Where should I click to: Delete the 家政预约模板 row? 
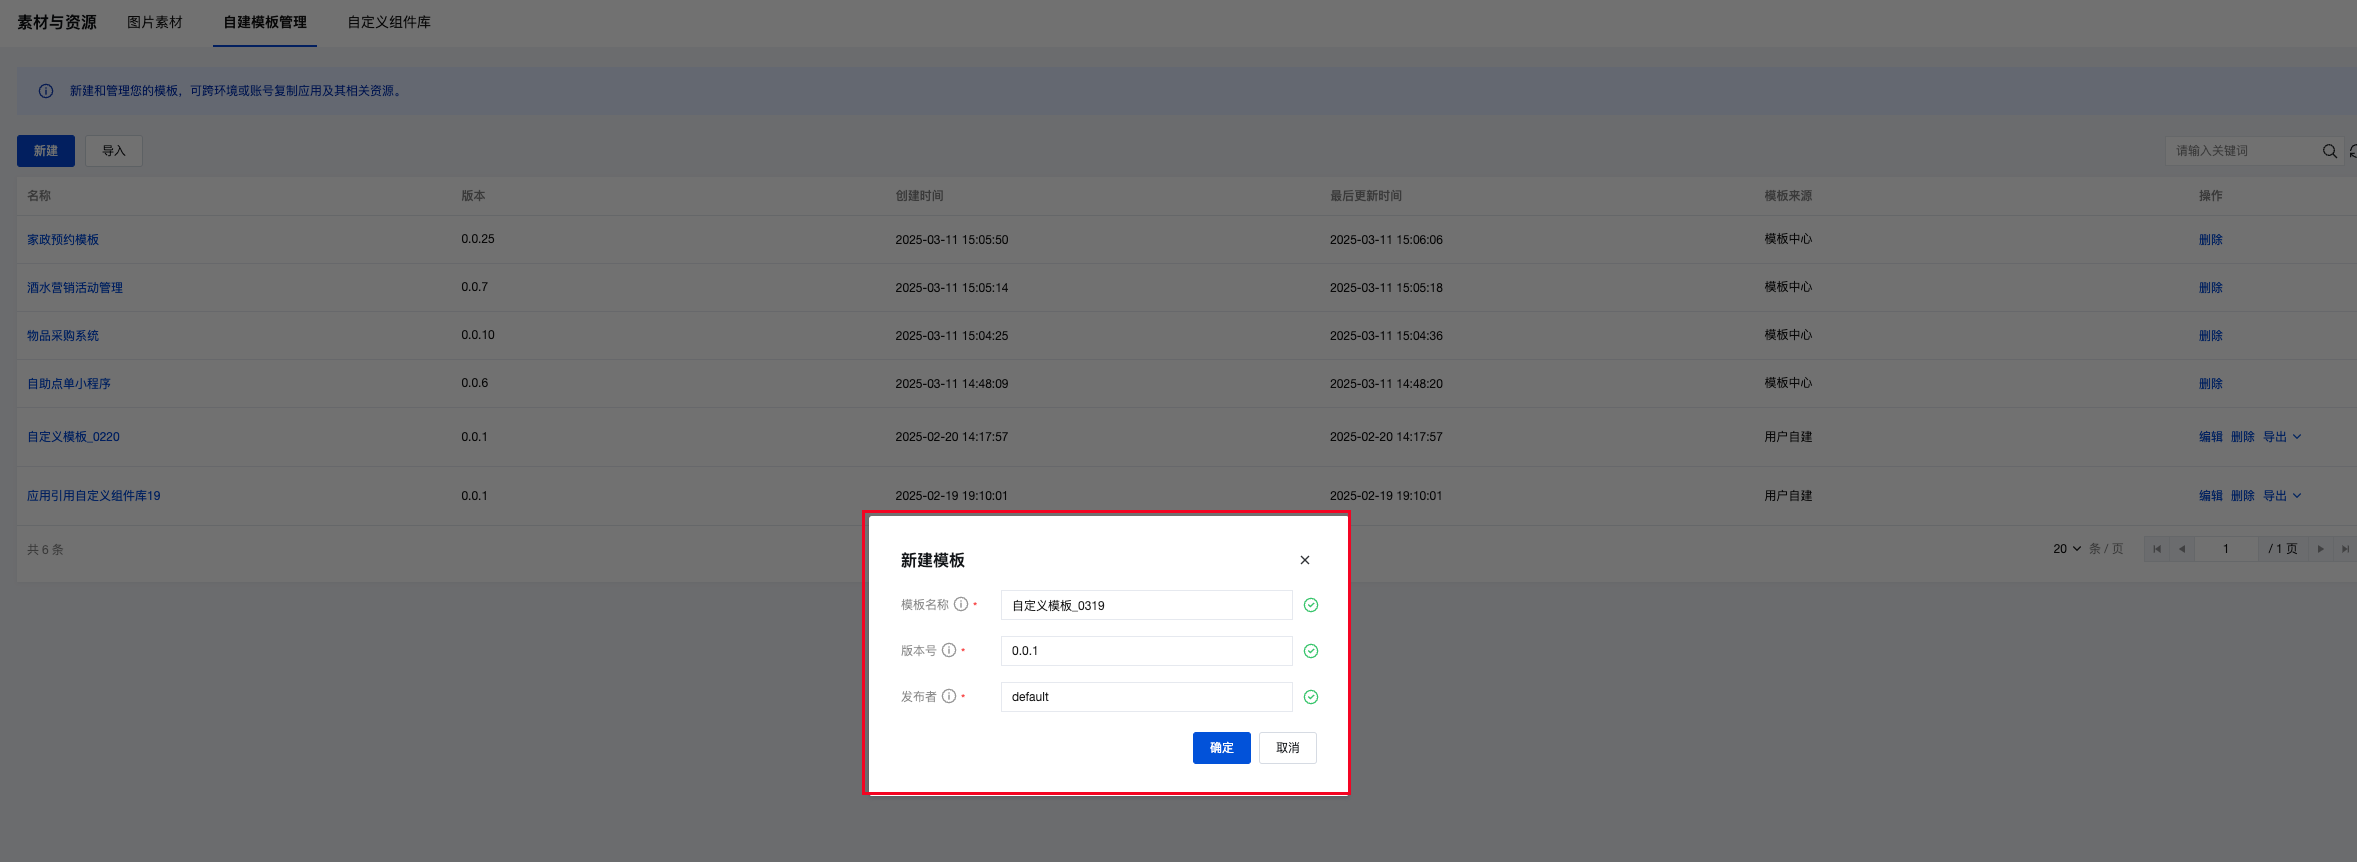(x=2210, y=240)
